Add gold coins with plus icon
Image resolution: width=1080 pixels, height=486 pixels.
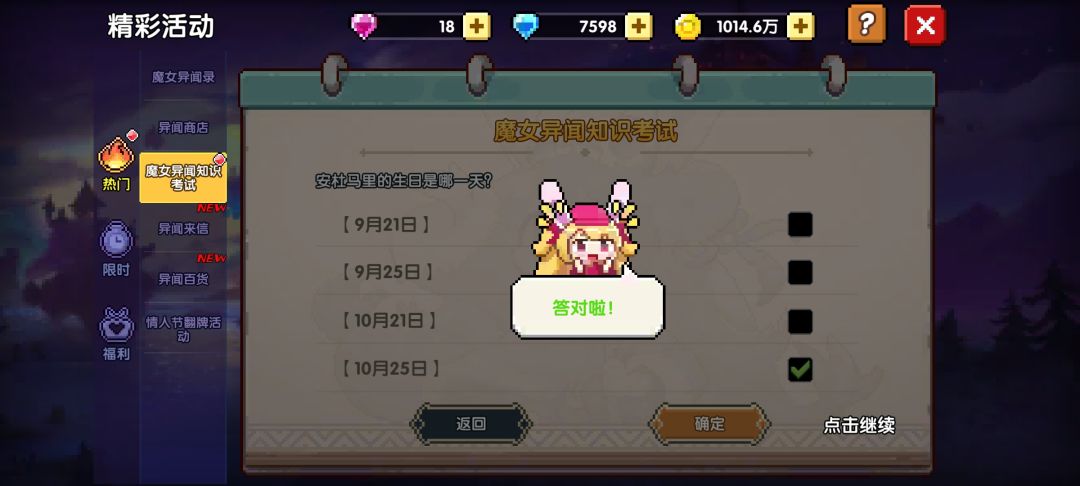coord(800,27)
